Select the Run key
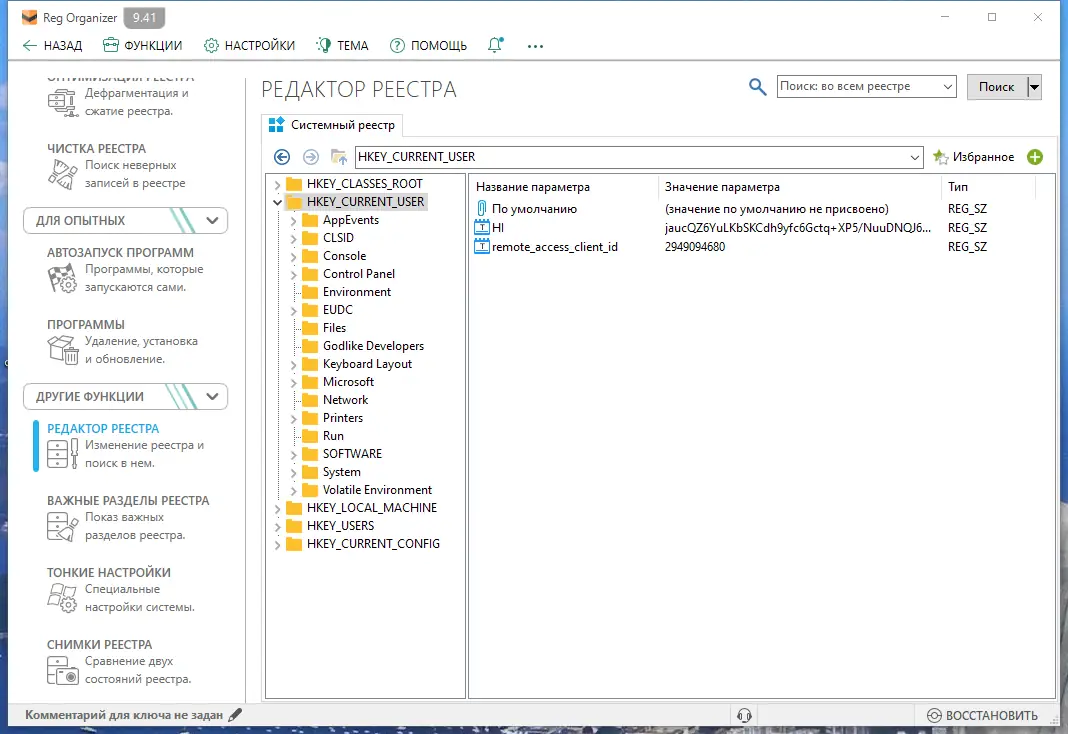The width and height of the screenshot is (1068, 734). coord(333,436)
